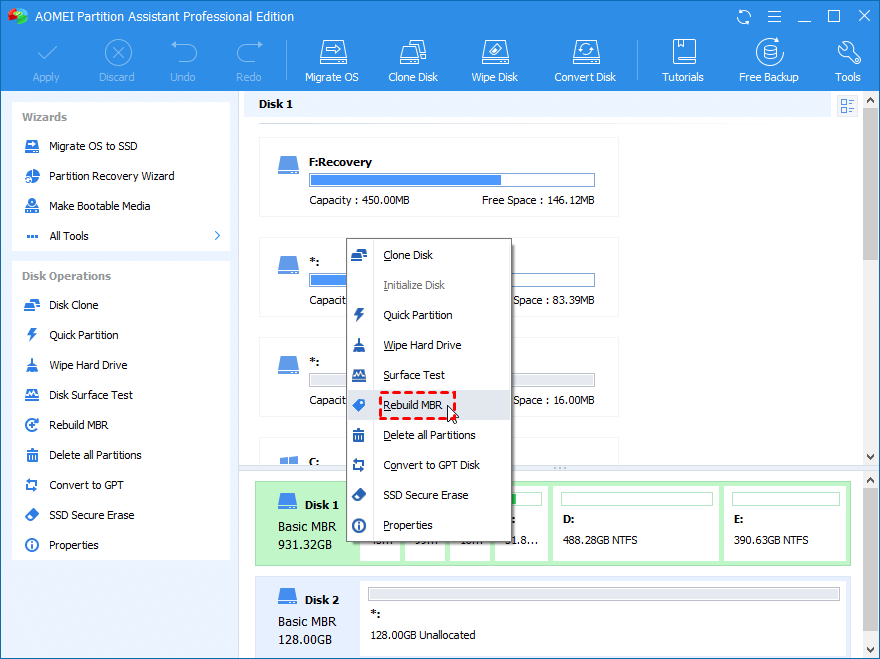Image resolution: width=880 pixels, height=659 pixels.
Task: Select Convert to GPT Disk menu entry
Action: tap(431, 465)
